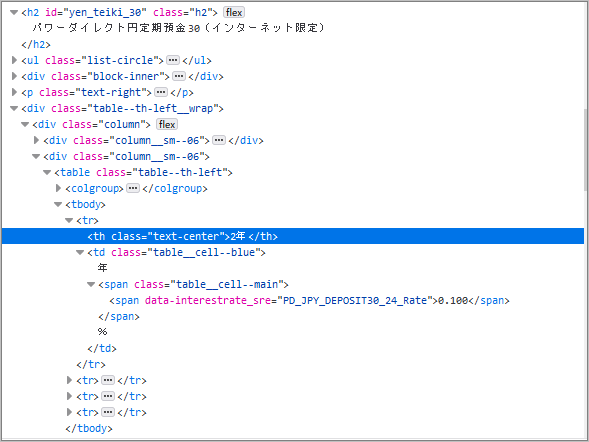Click ellipsis badge in ul list-circle
This screenshot has height=442, width=589.
[x=173, y=60]
